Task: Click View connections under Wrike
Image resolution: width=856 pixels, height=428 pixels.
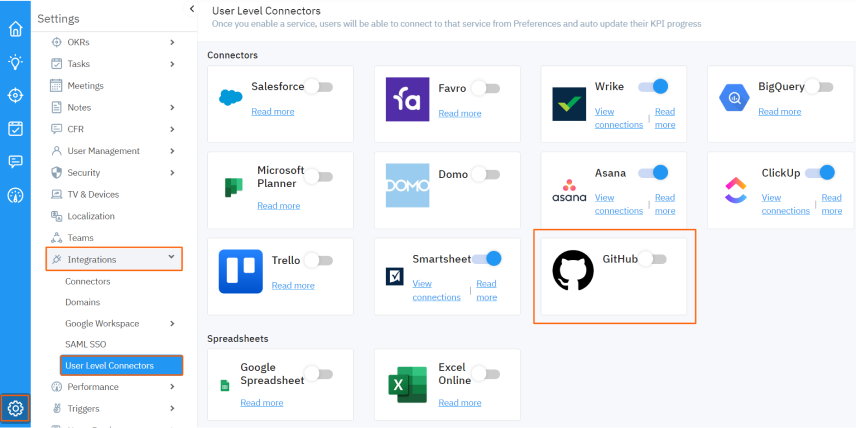Action: 619,118
